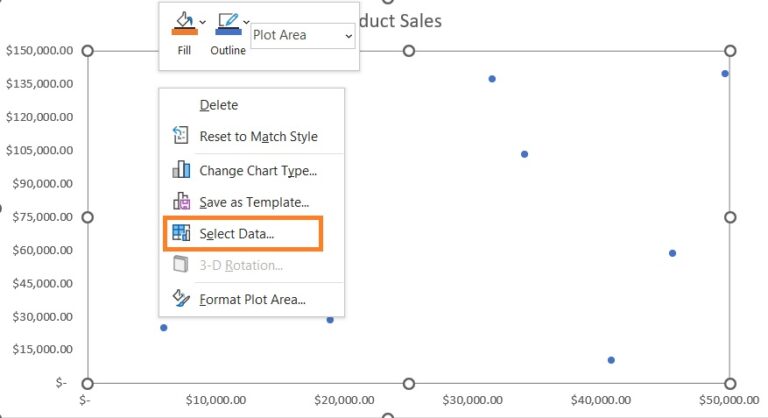
Task: Click the greyed-out 3-D Rotation icon
Action: point(181,265)
